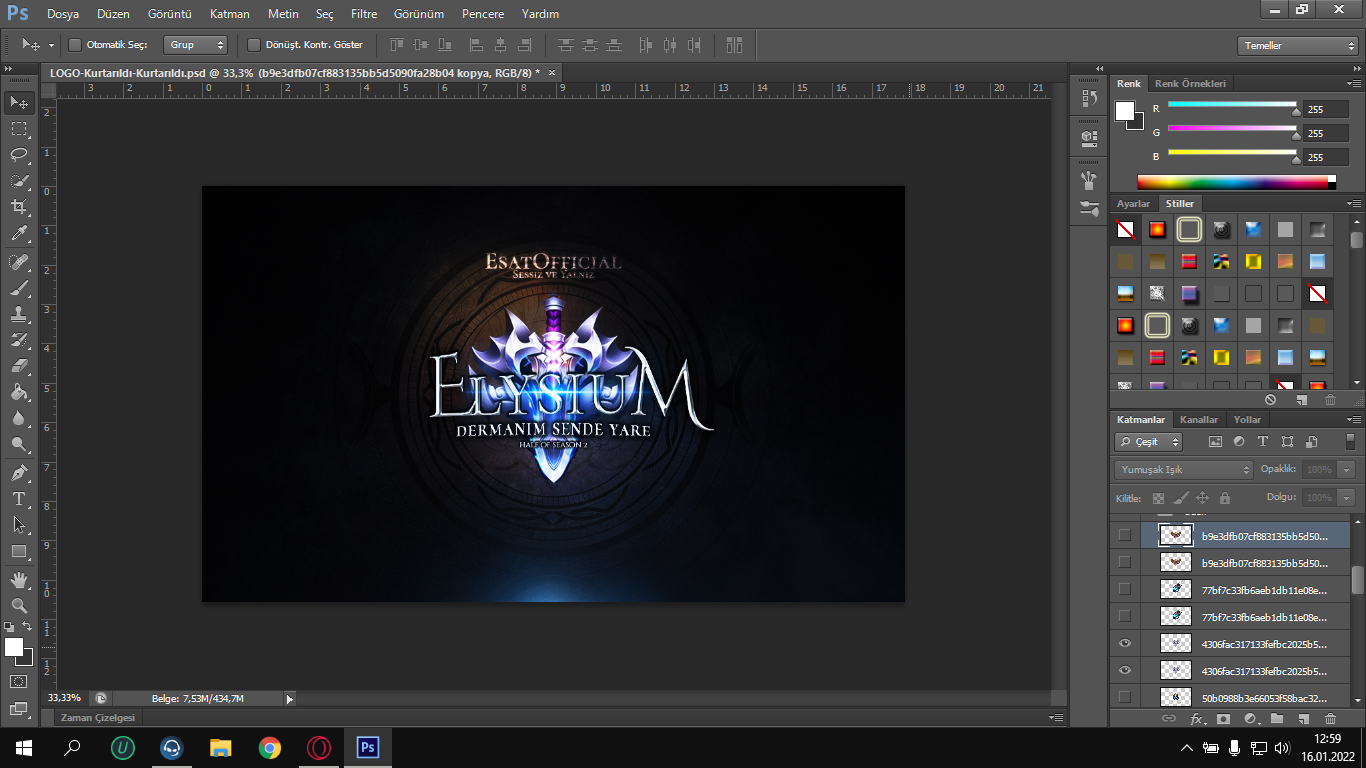1366x768 pixels.
Task: Enable Dönüşt. Kontr. Göster checkbox
Action: coord(254,45)
